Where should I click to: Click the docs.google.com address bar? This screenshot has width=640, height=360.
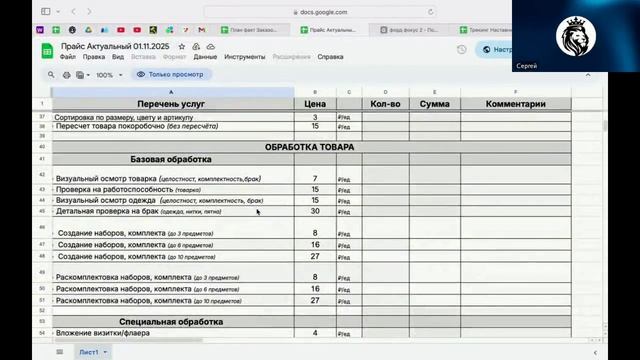[x=320, y=12]
